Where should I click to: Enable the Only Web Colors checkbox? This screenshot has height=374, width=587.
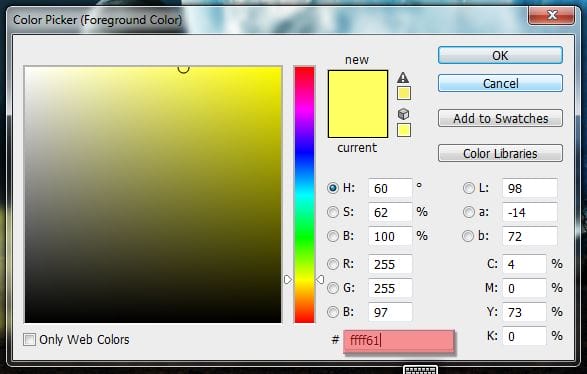click(x=29, y=340)
